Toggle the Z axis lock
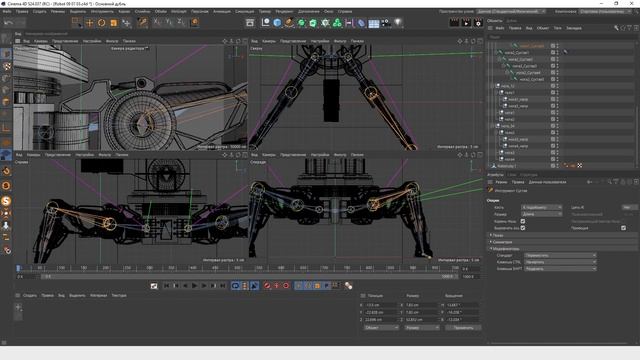640x360 pixels. click(x=181, y=23)
